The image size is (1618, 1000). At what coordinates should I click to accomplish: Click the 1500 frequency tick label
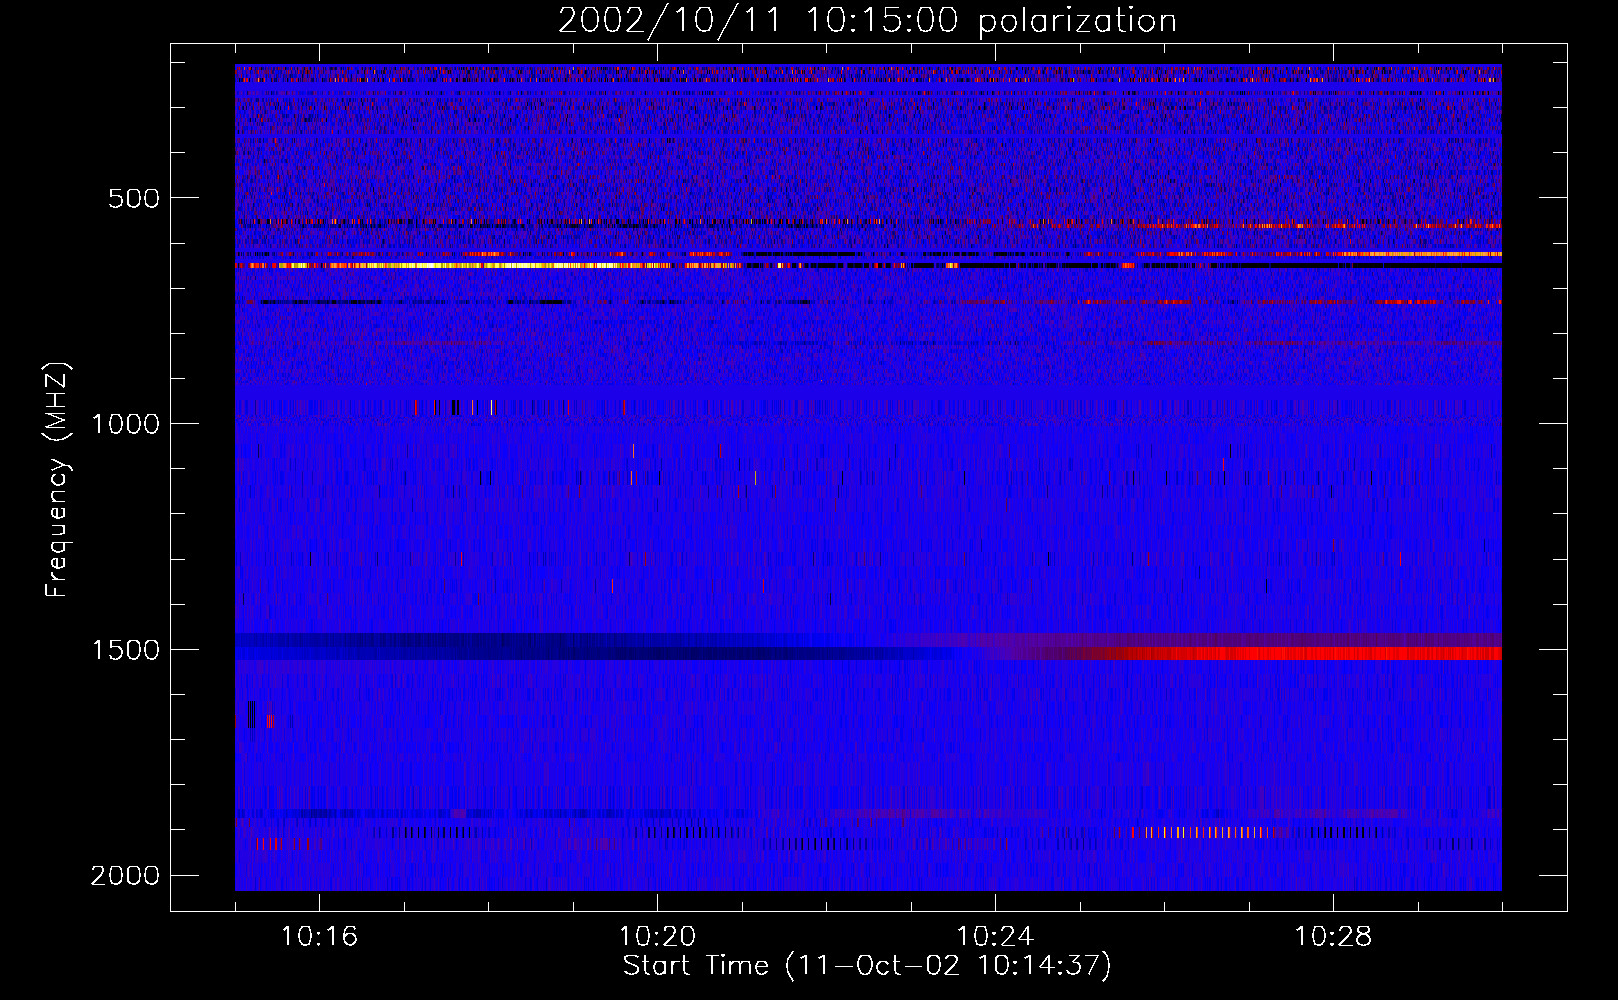pyautogui.click(x=124, y=650)
